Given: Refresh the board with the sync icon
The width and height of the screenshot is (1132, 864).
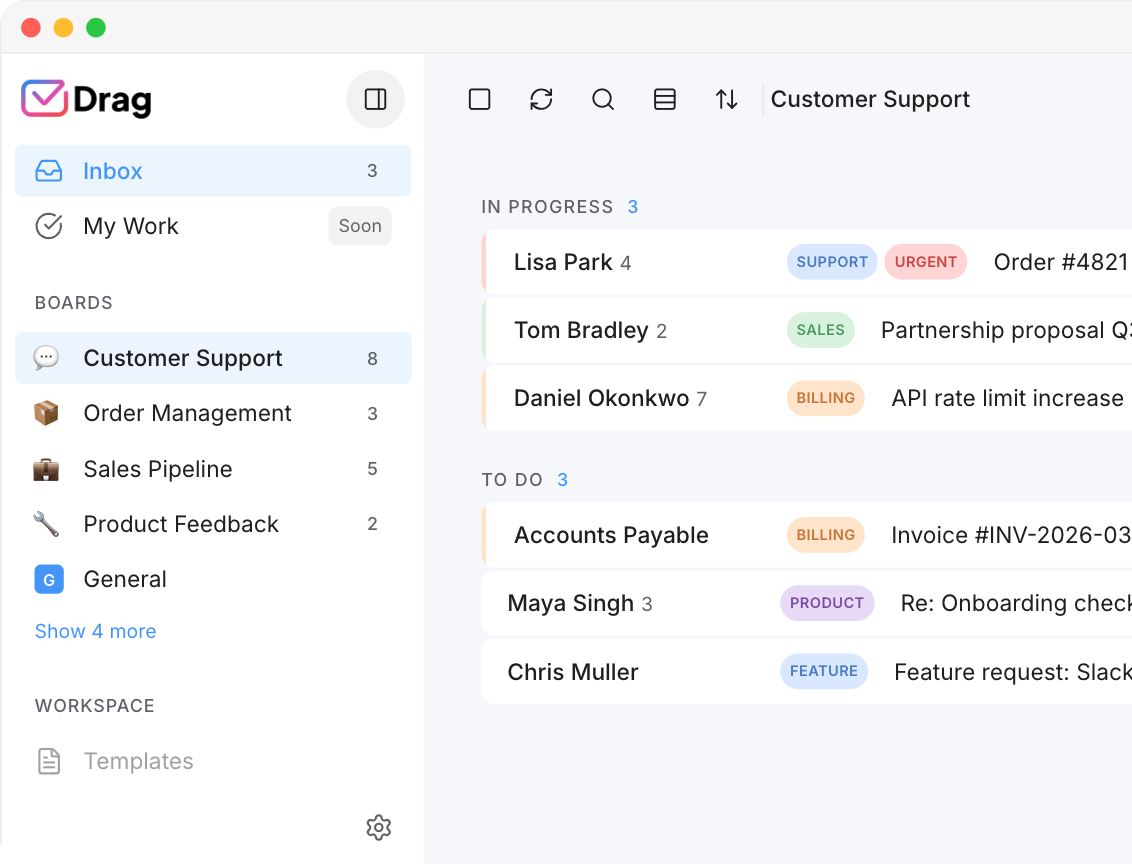Looking at the screenshot, I should [x=541, y=99].
